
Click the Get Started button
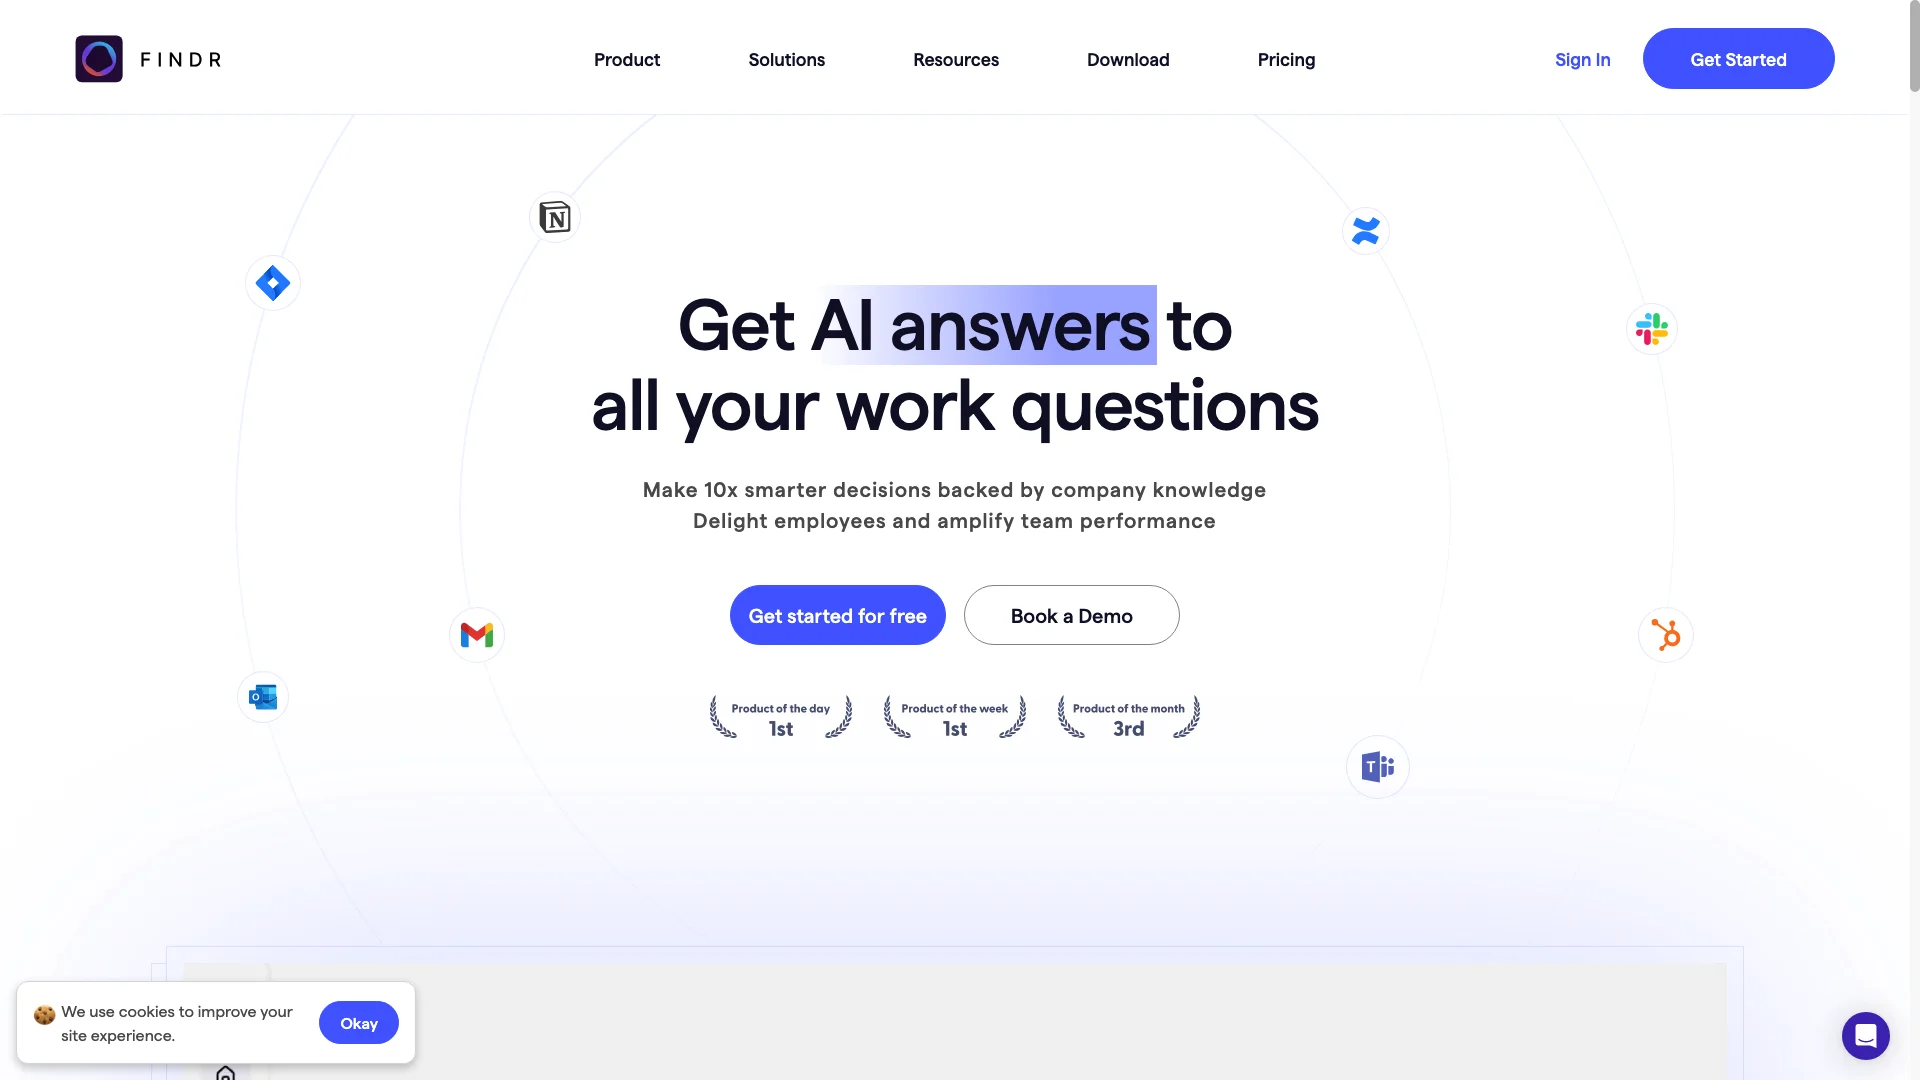tap(1738, 58)
